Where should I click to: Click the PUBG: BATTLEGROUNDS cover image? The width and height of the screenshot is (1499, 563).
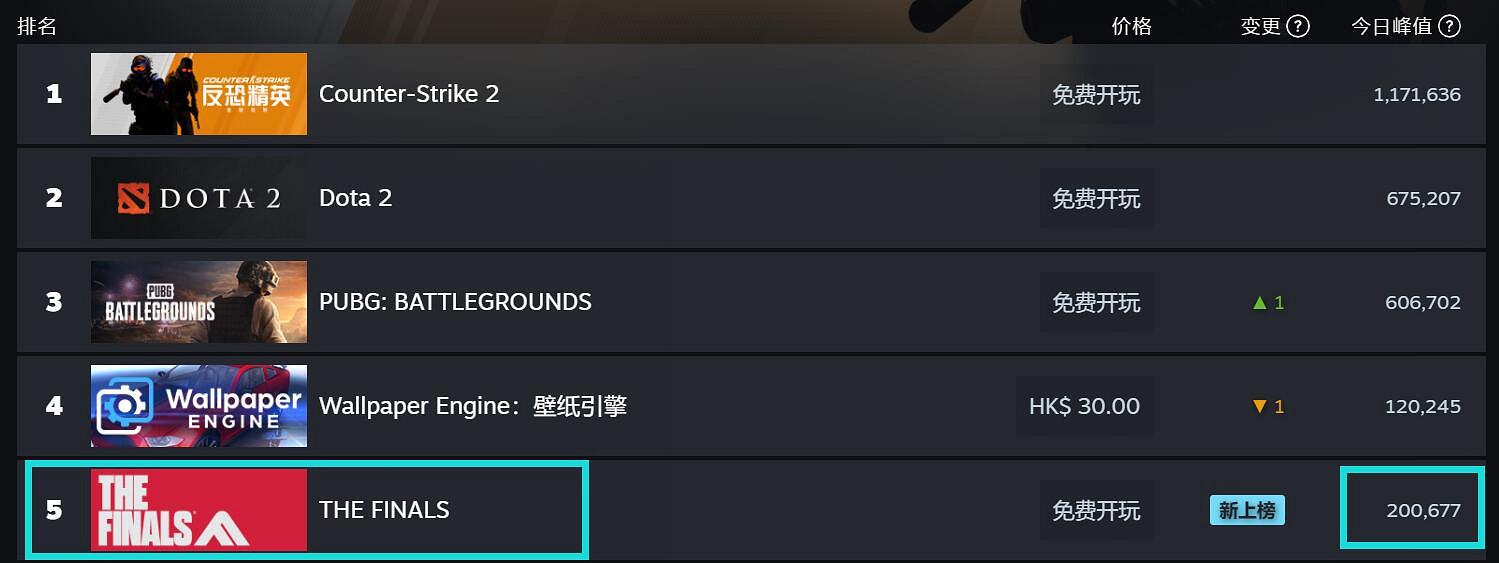coord(199,302)
